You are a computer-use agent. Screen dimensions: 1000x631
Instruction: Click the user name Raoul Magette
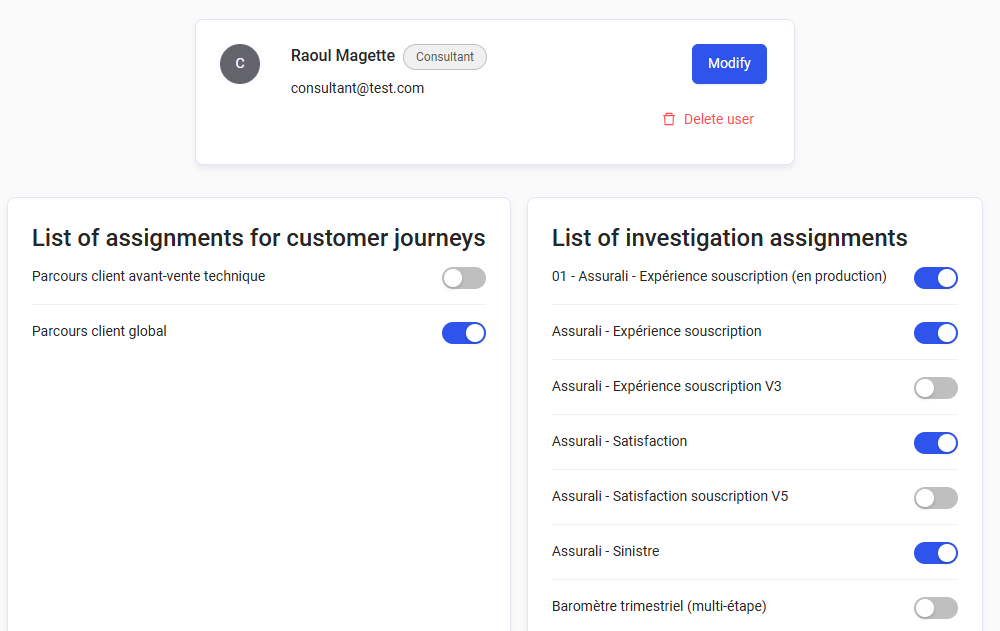click(343, 56)
